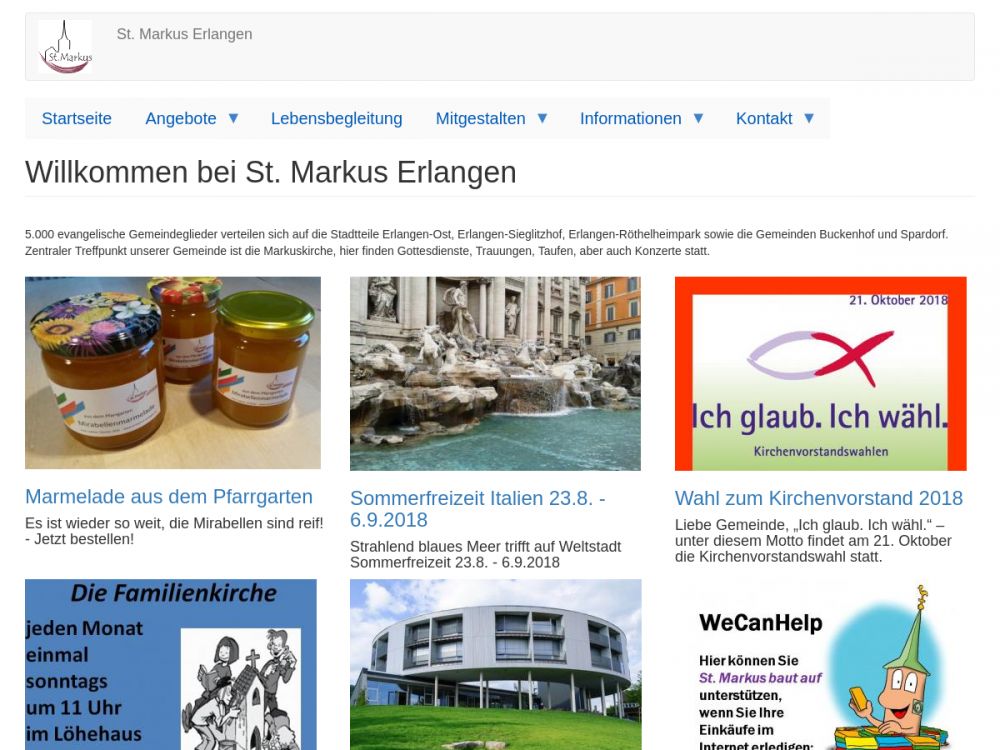Screen dimensions: 1000x750
Task: Open the Lebensbegleitung menu item
Action: coord(336,118)
